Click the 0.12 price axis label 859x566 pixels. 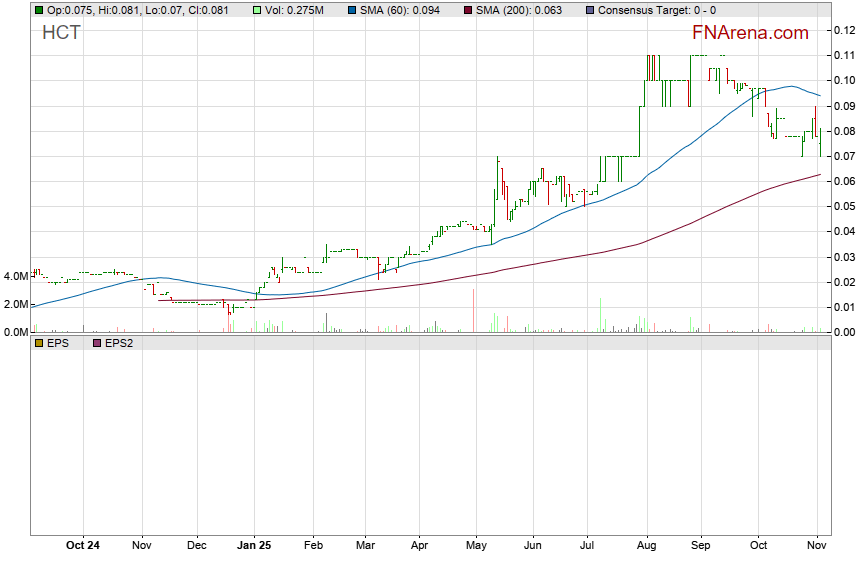(843, 30)
